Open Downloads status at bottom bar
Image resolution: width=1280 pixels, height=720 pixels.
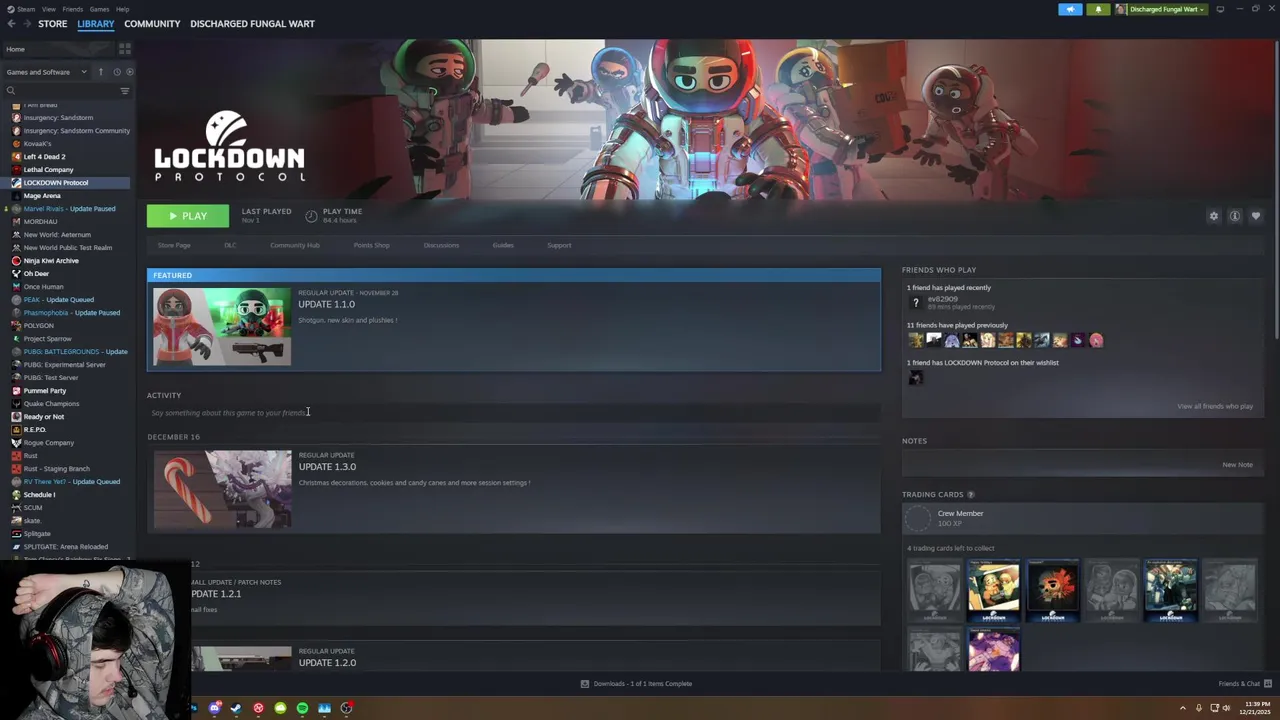(x=637, y=684)
